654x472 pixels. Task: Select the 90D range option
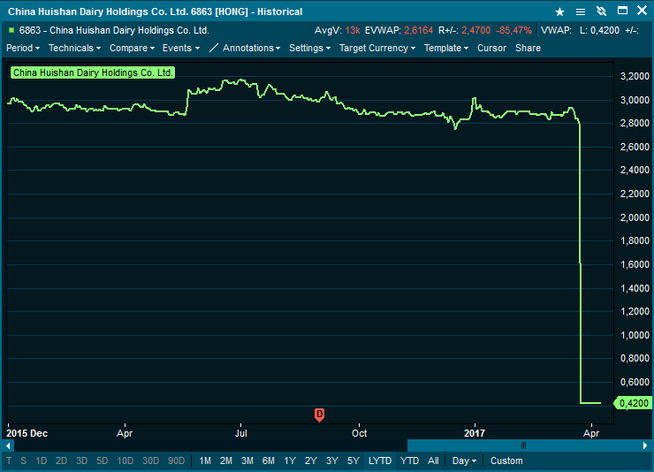tap(176, 461)
